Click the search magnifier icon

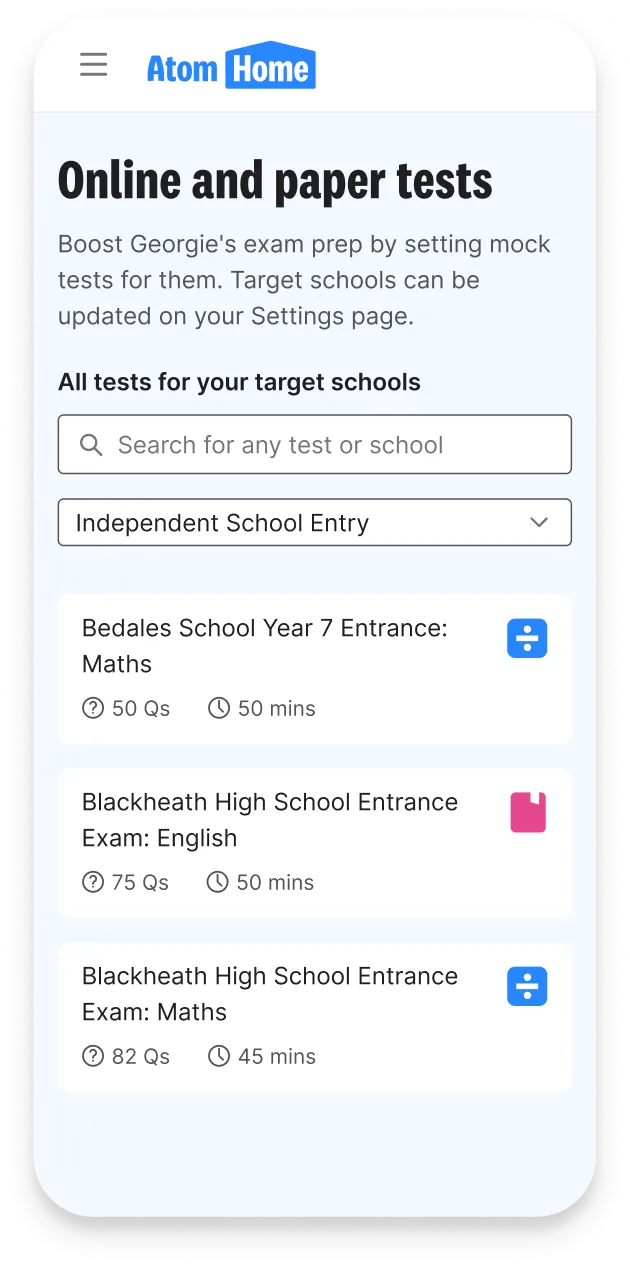click(x=91, y=445)
